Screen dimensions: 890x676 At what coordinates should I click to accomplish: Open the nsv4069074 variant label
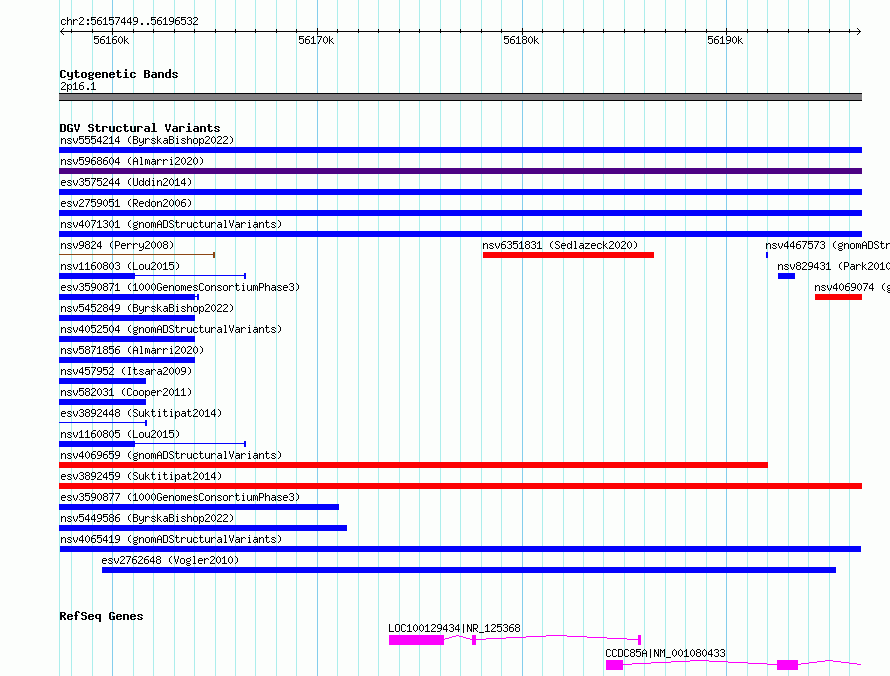[x=851, y=287]
